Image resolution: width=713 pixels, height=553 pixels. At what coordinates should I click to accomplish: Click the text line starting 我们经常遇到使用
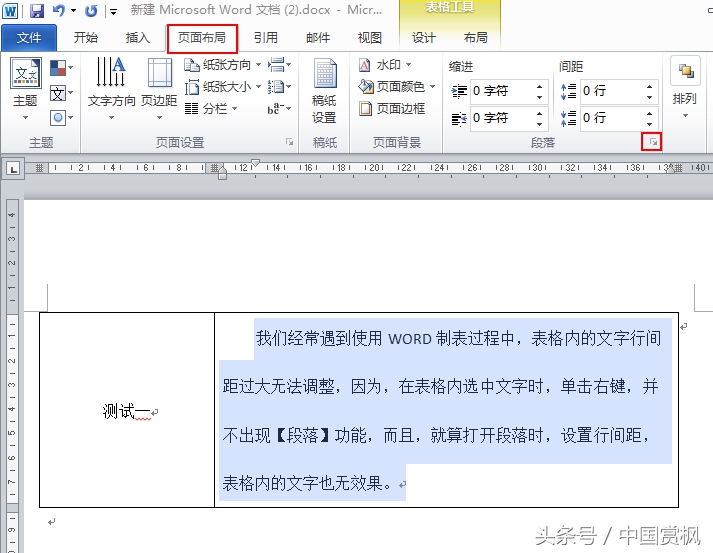[458, 338]
